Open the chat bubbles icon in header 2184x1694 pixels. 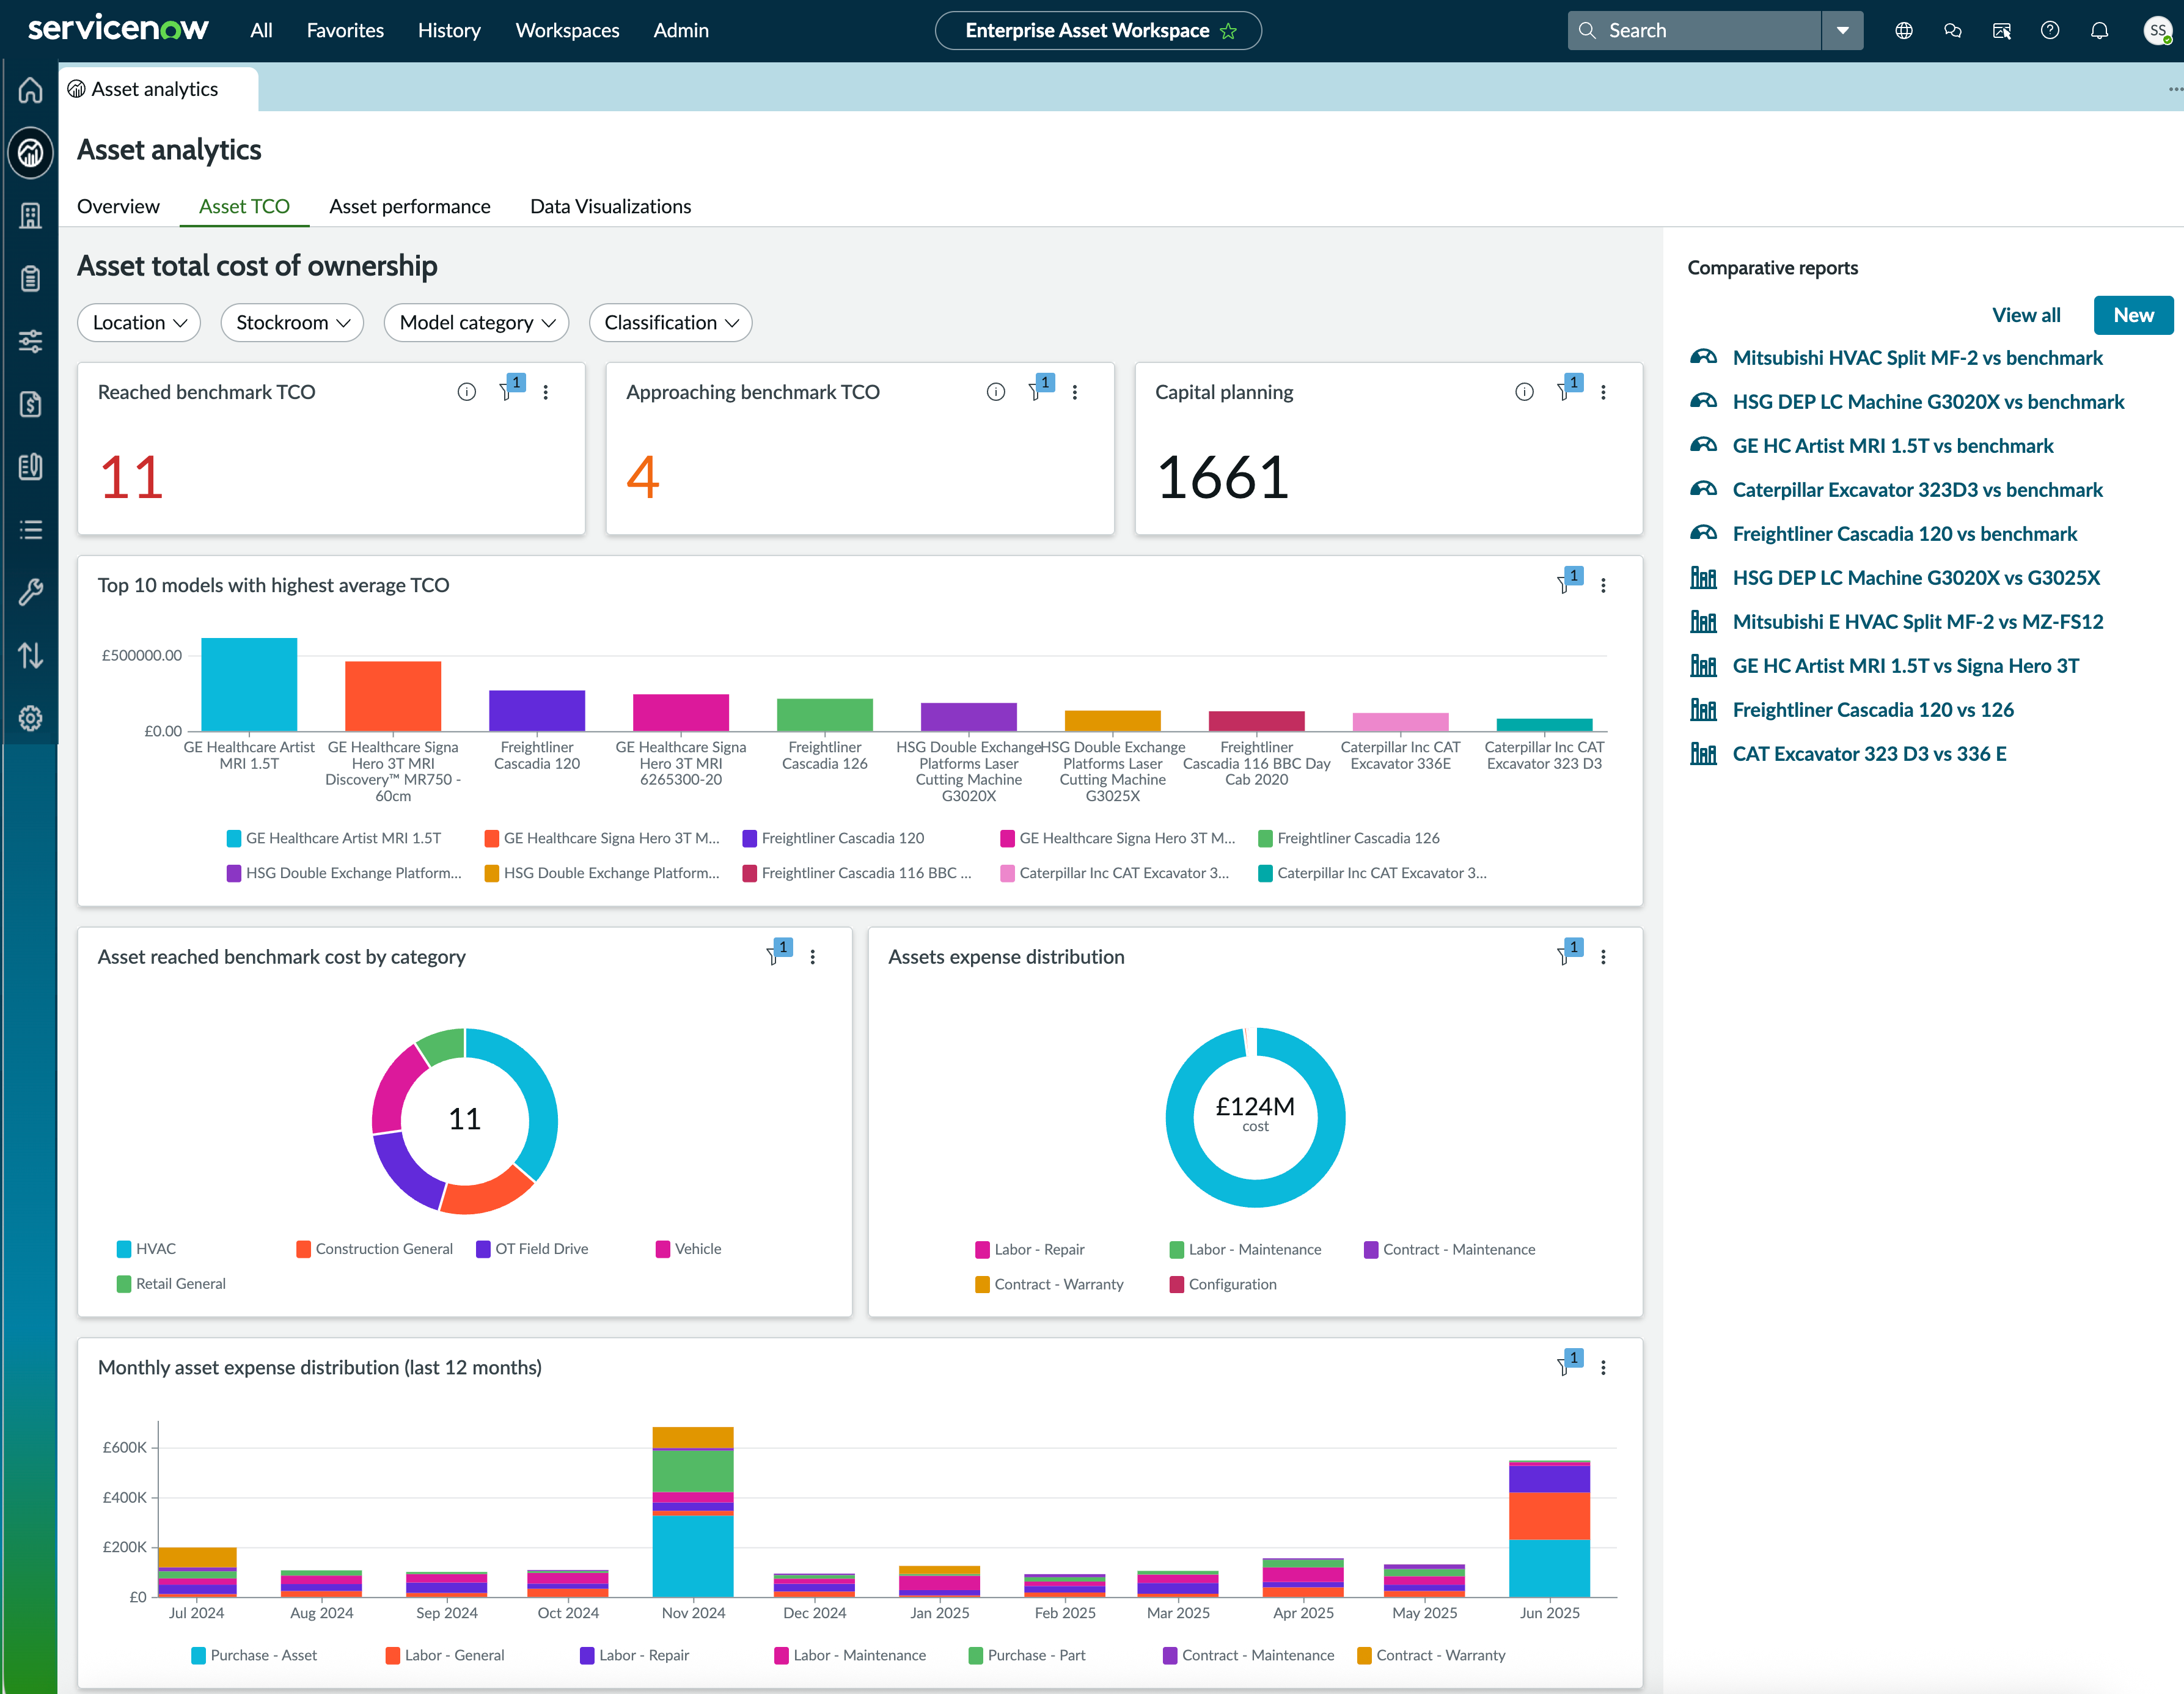click(x=1953, y=31)
